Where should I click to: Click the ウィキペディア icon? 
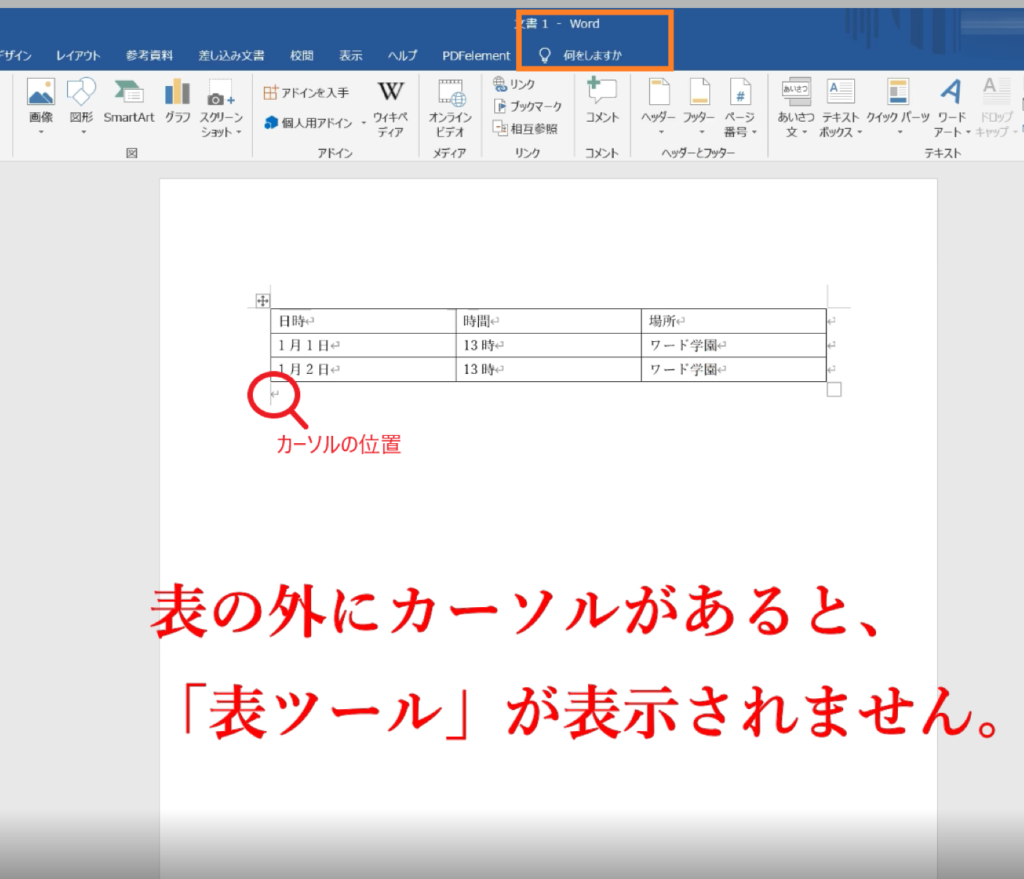pos(390,106)
